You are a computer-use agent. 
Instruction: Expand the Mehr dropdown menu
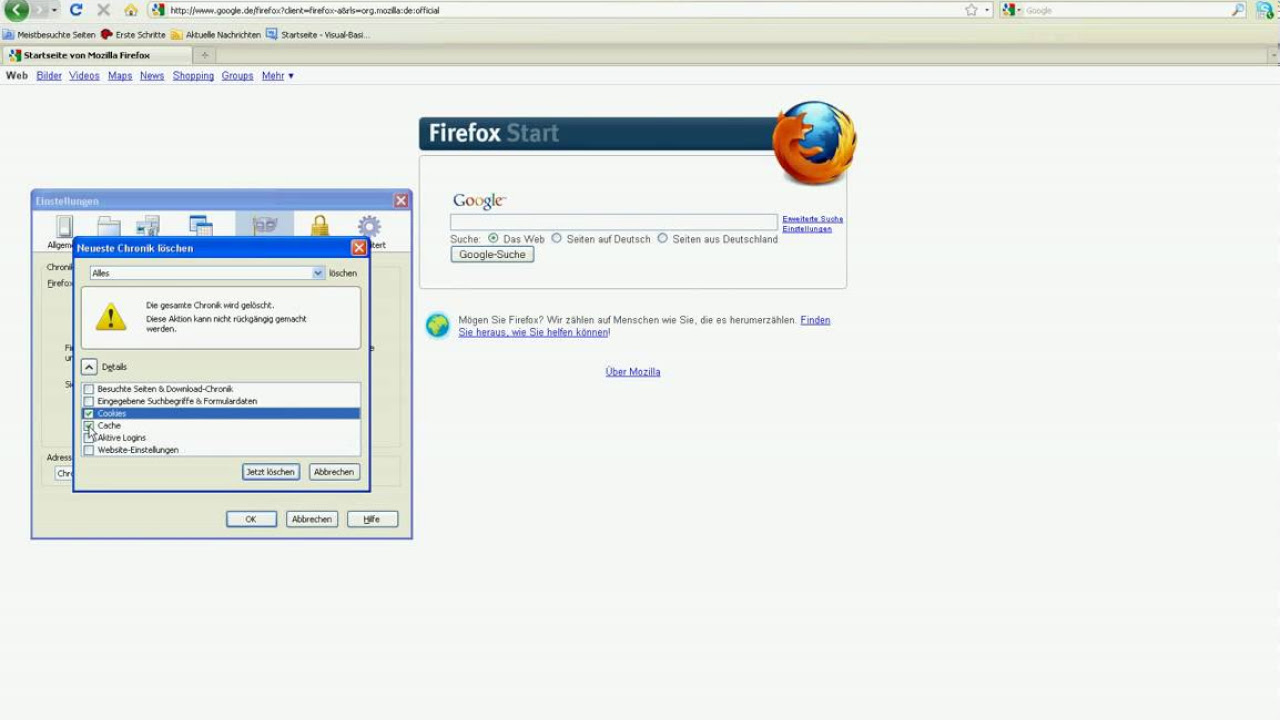click(278, 76)
